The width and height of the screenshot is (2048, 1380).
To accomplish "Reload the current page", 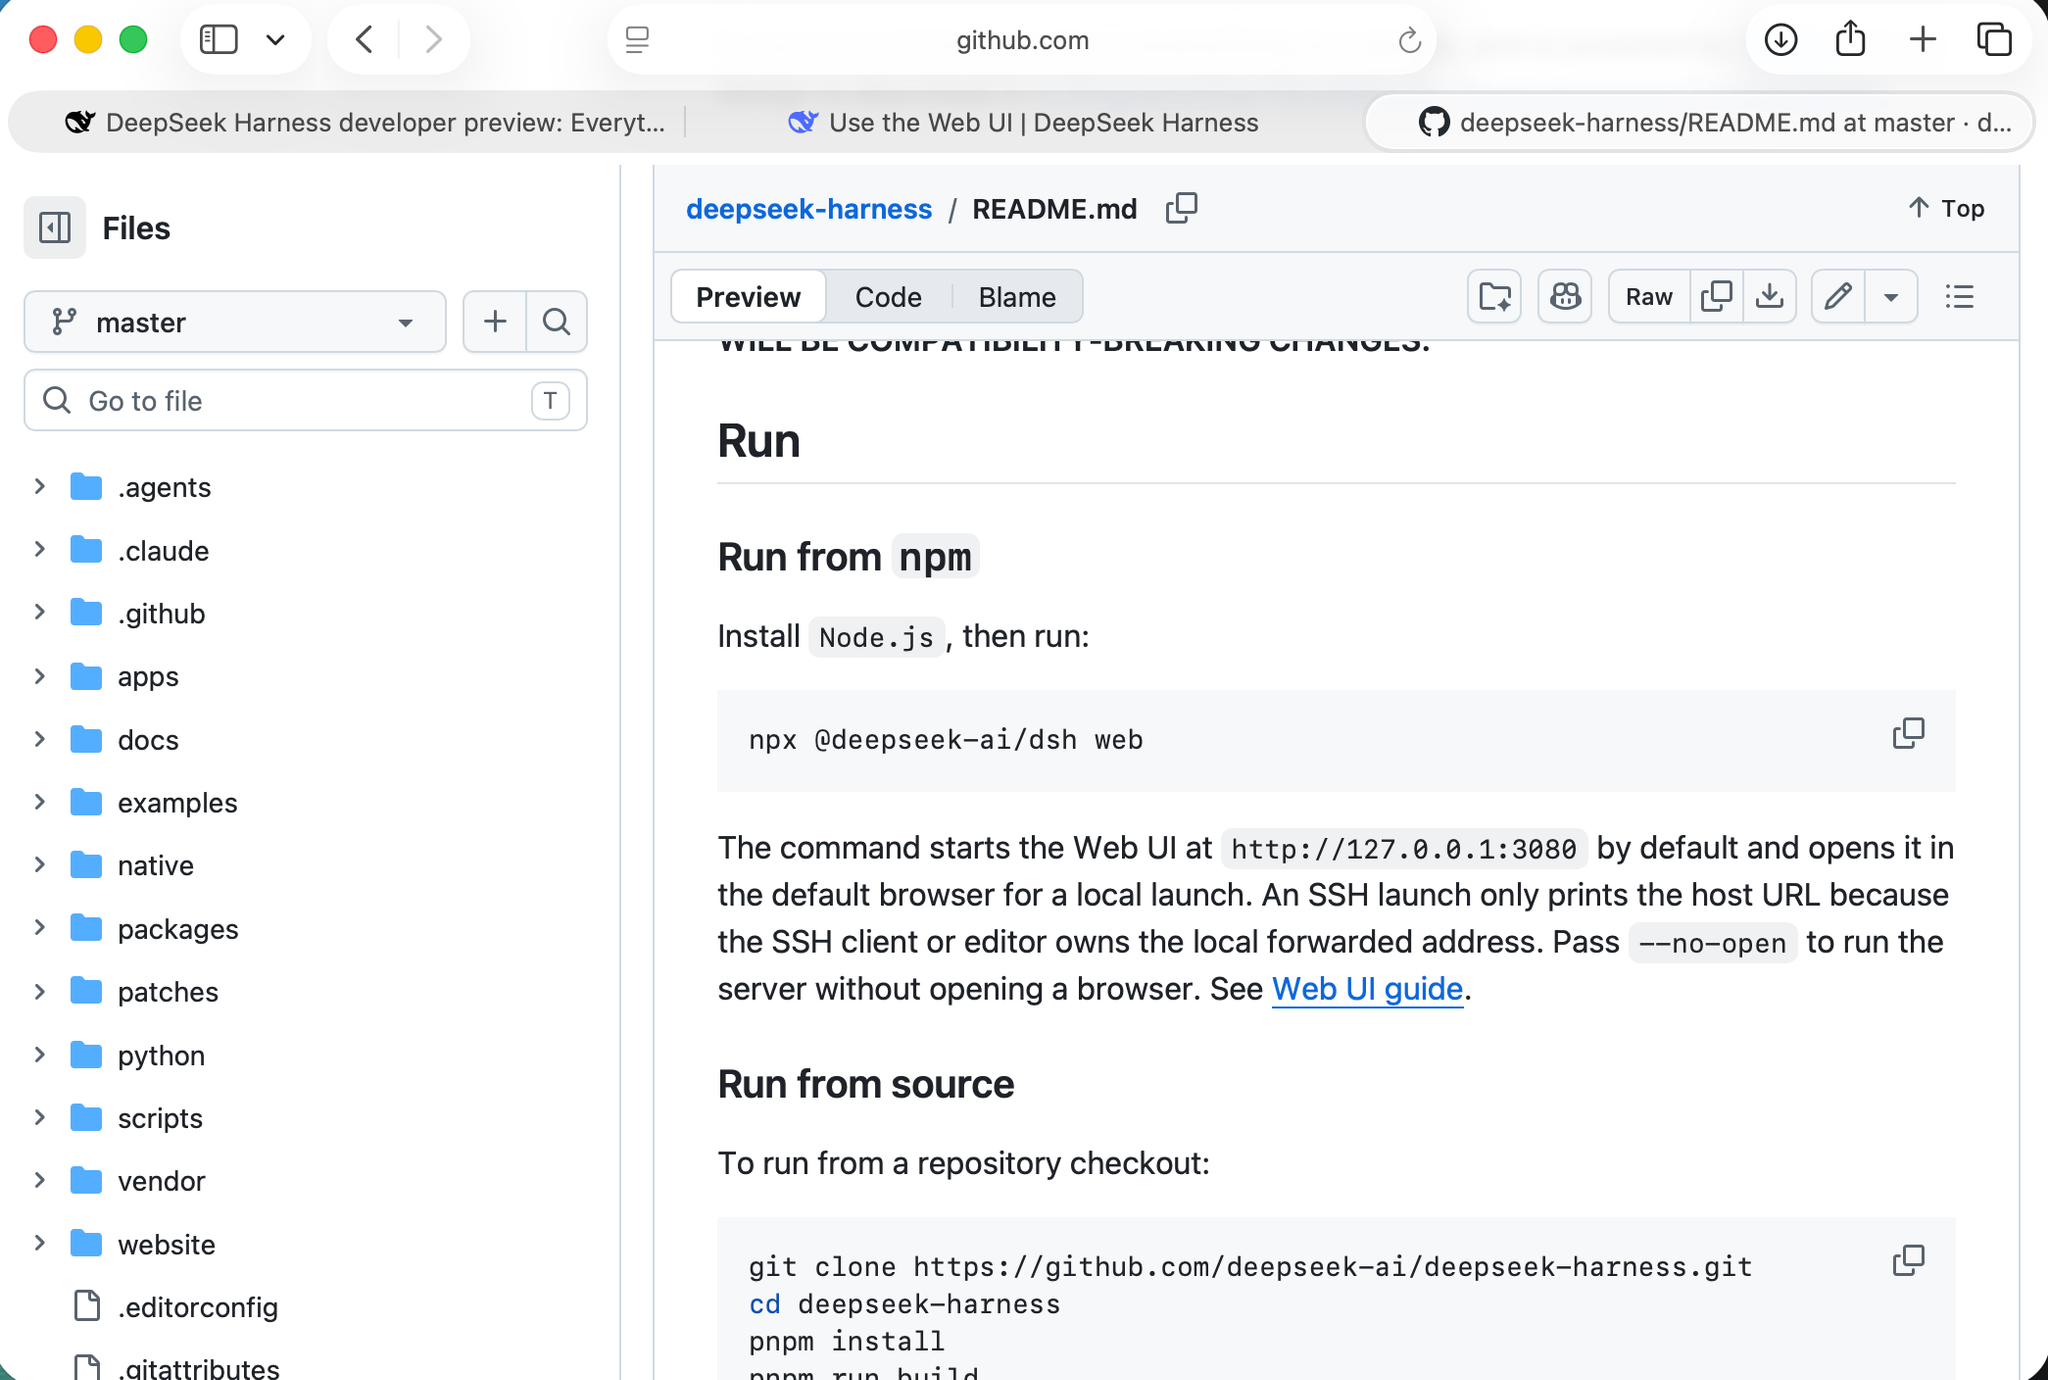I will point(1409,40).
